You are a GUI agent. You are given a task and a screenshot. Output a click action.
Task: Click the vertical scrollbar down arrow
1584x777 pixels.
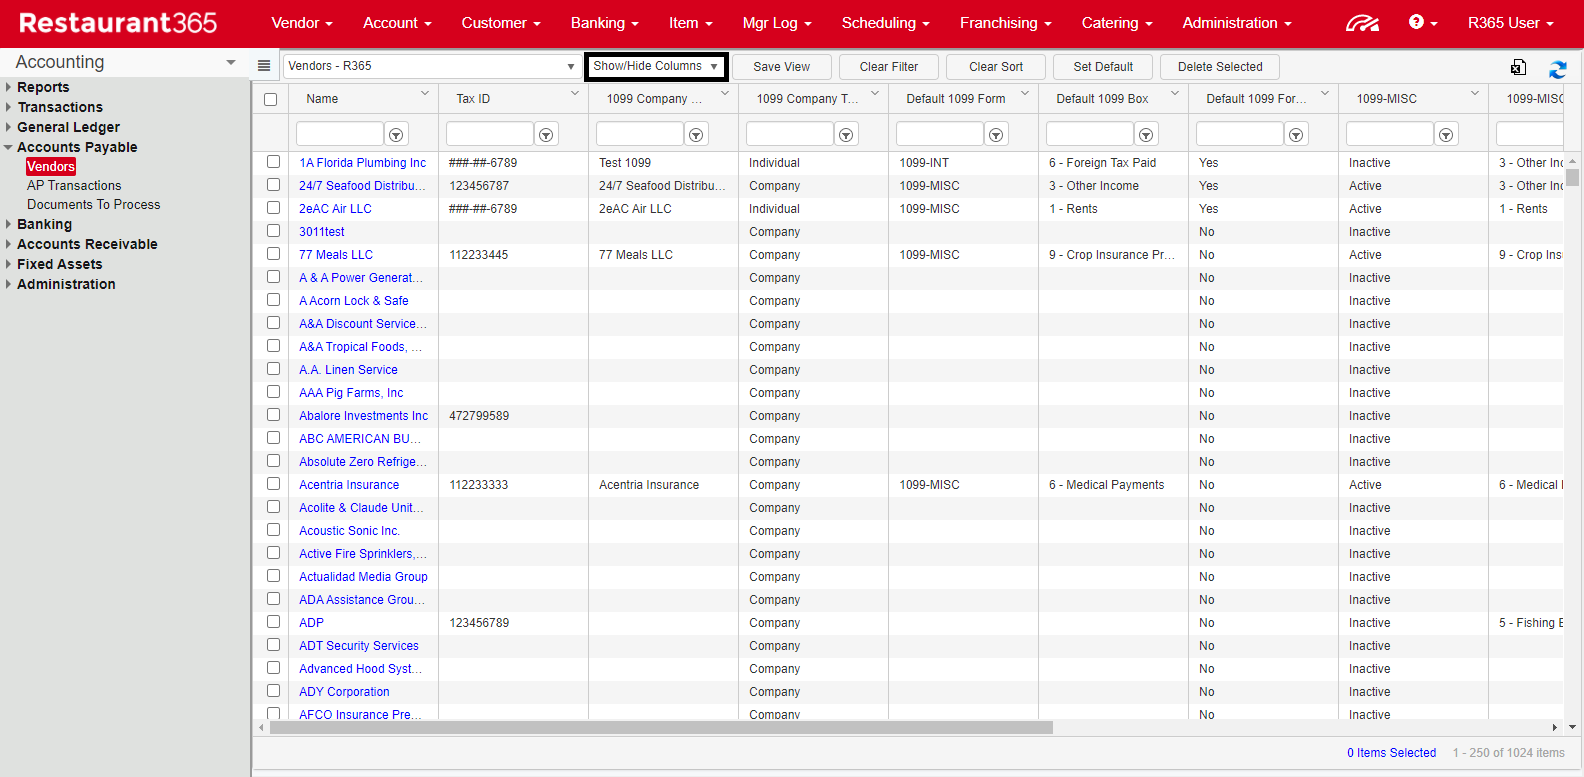point(1573,728)
